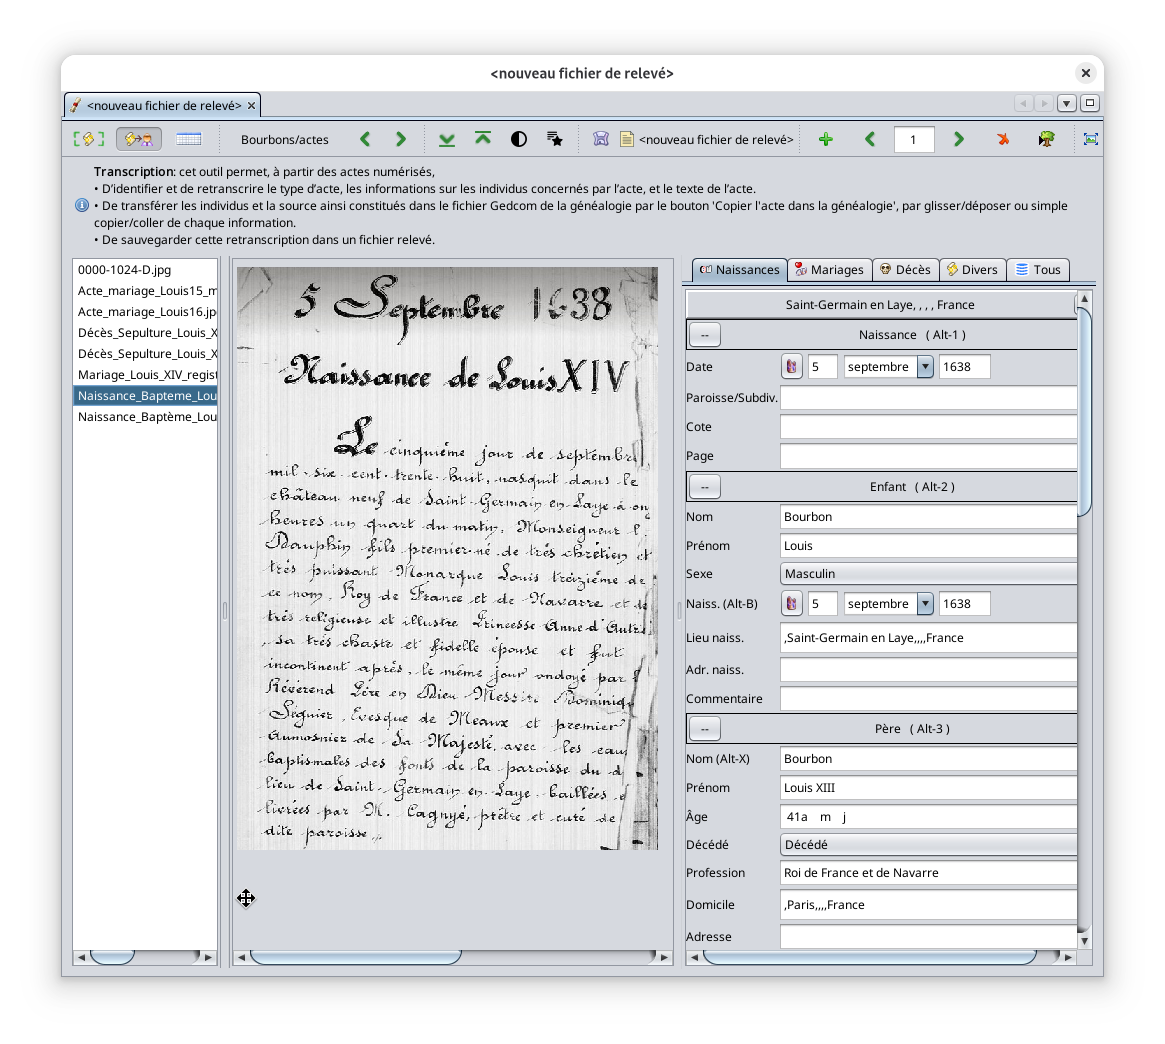Viewport: 1165px width, 1044px height.
Task: Click the Date year field showing 1638
Action: [x=964, y=366]
